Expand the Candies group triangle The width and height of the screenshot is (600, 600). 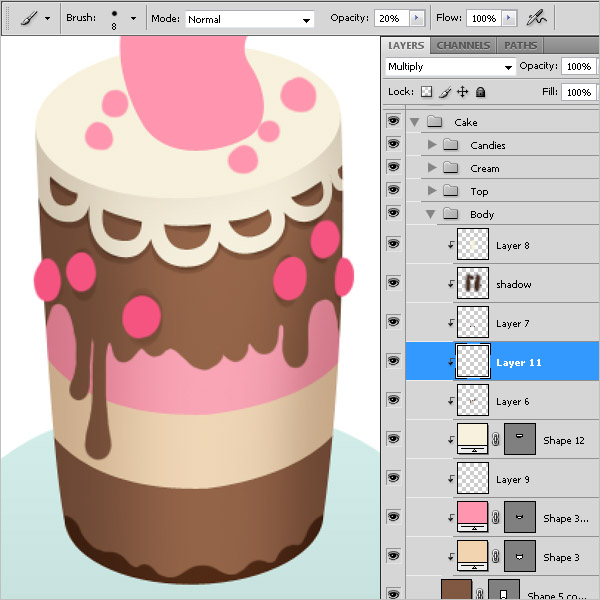point(432,145)
